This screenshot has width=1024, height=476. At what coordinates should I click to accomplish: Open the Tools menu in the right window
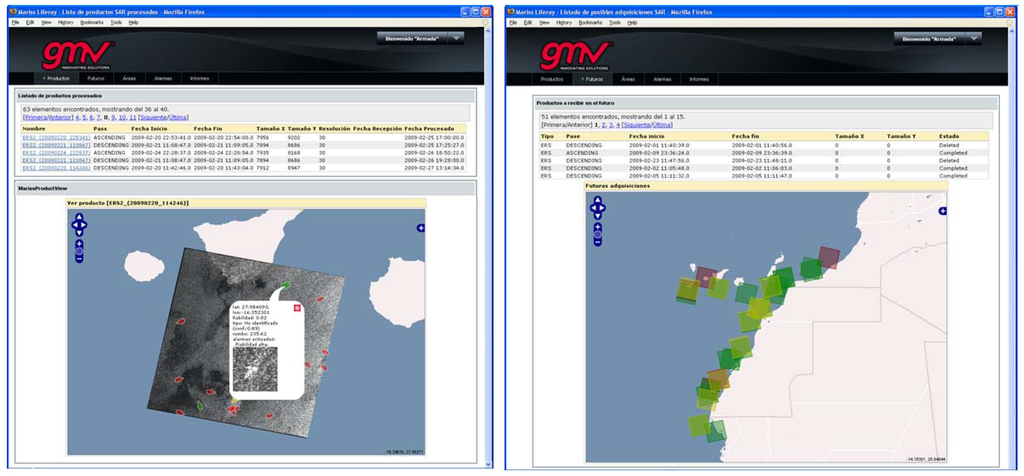pyautogui.click(x=615, y=22)
